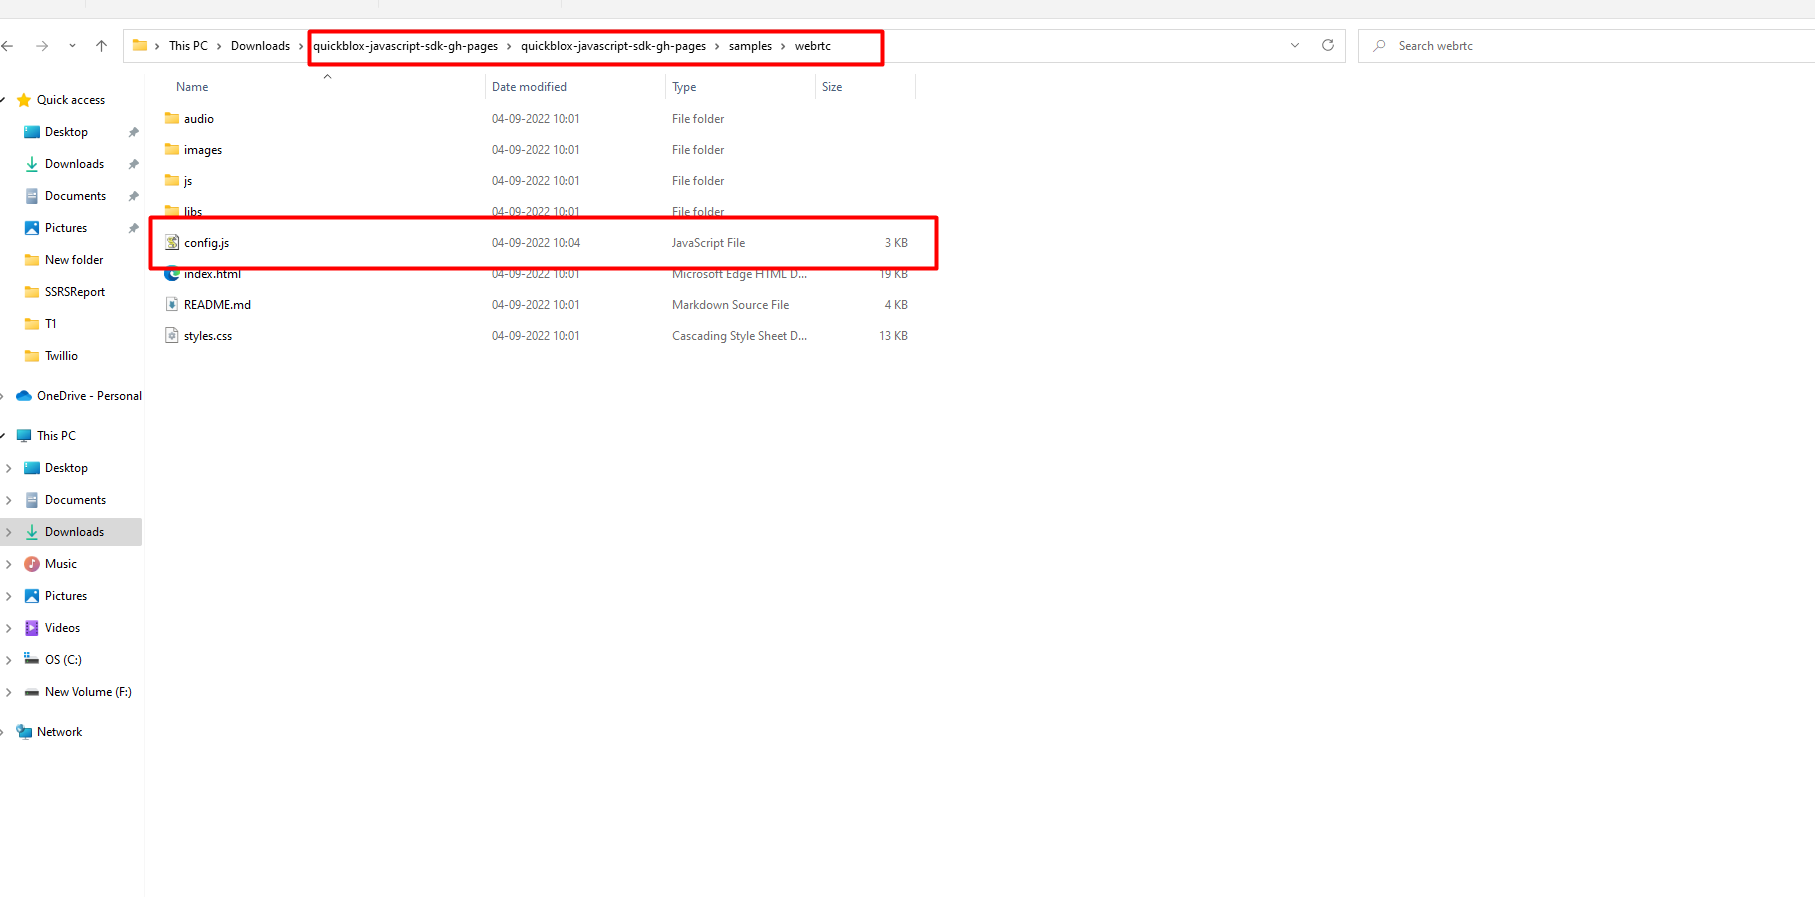Screen dimensions: 1815x897
Task: Click the pin icon beside Documents
Action: (133, 196)
